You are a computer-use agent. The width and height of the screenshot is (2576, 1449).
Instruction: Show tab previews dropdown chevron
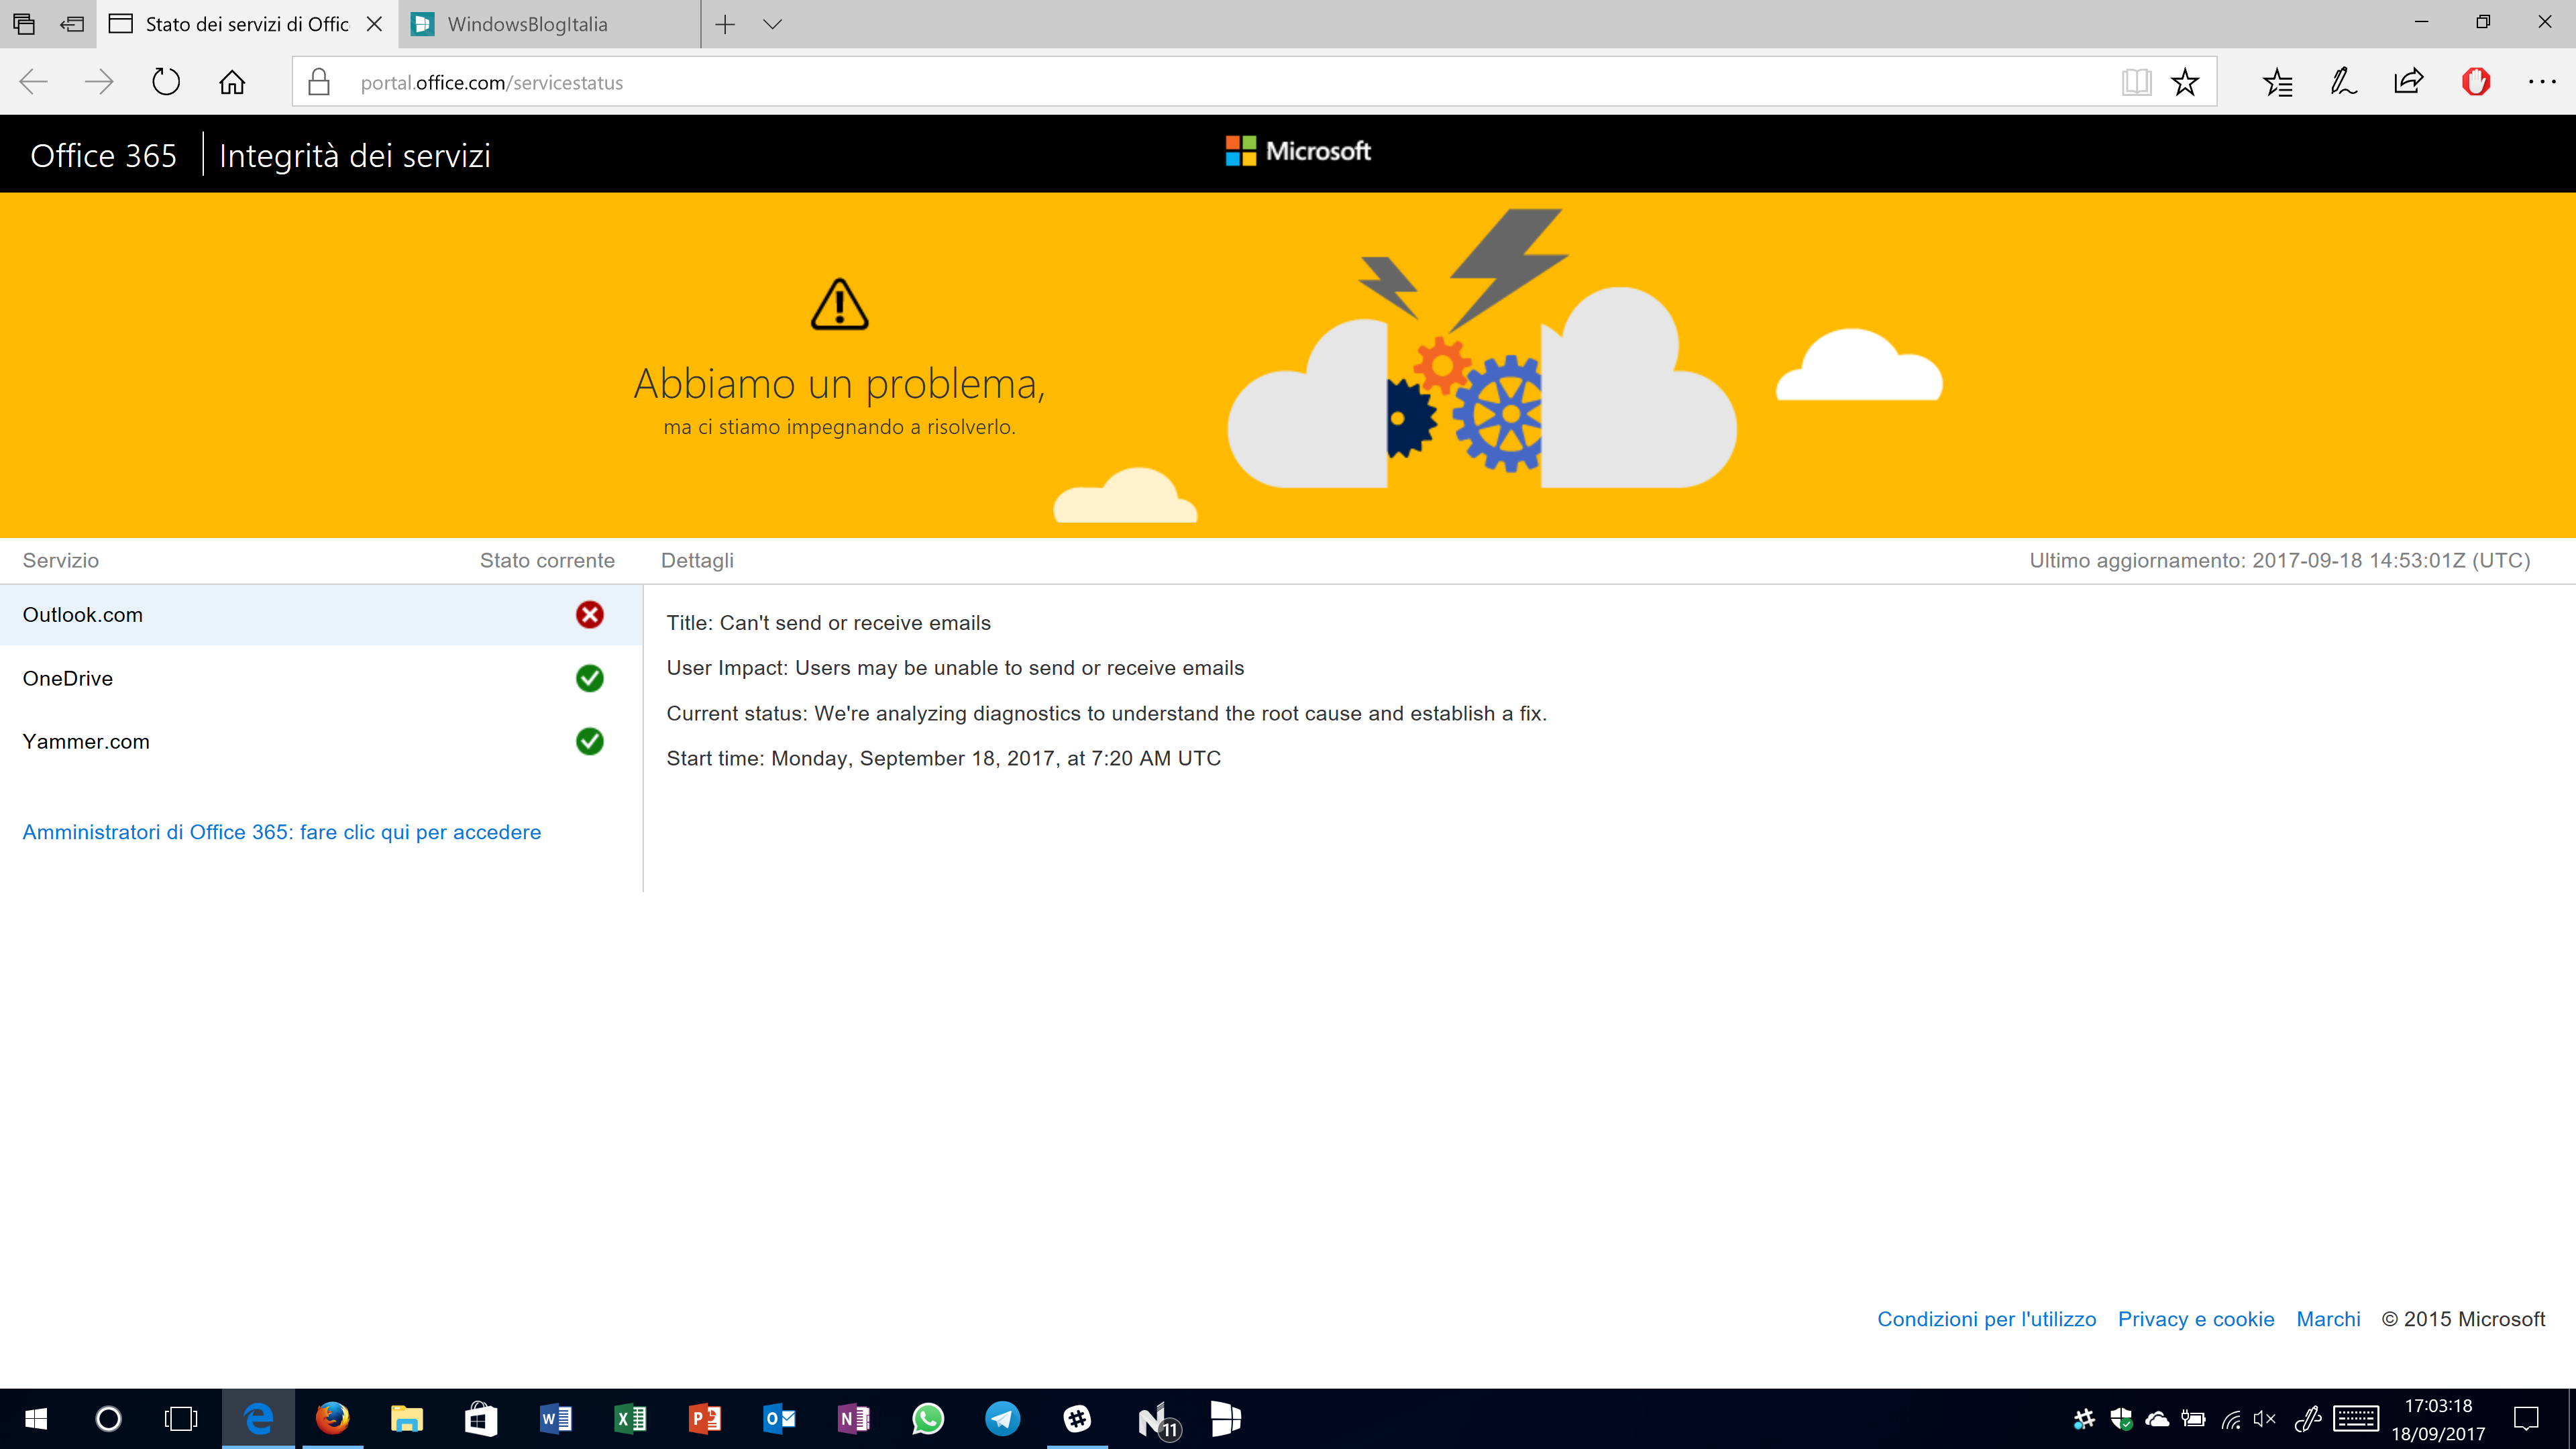point(772,24)
